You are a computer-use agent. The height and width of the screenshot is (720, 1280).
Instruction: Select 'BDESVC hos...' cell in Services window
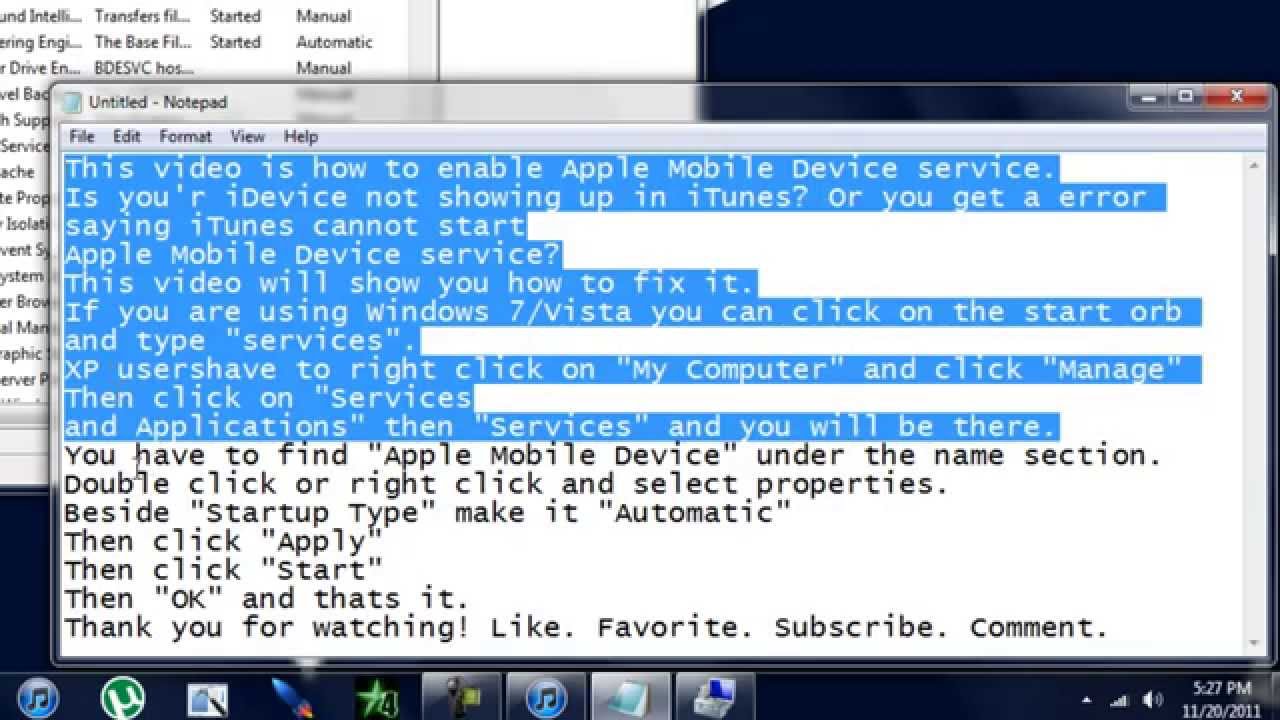pos(144,68)
